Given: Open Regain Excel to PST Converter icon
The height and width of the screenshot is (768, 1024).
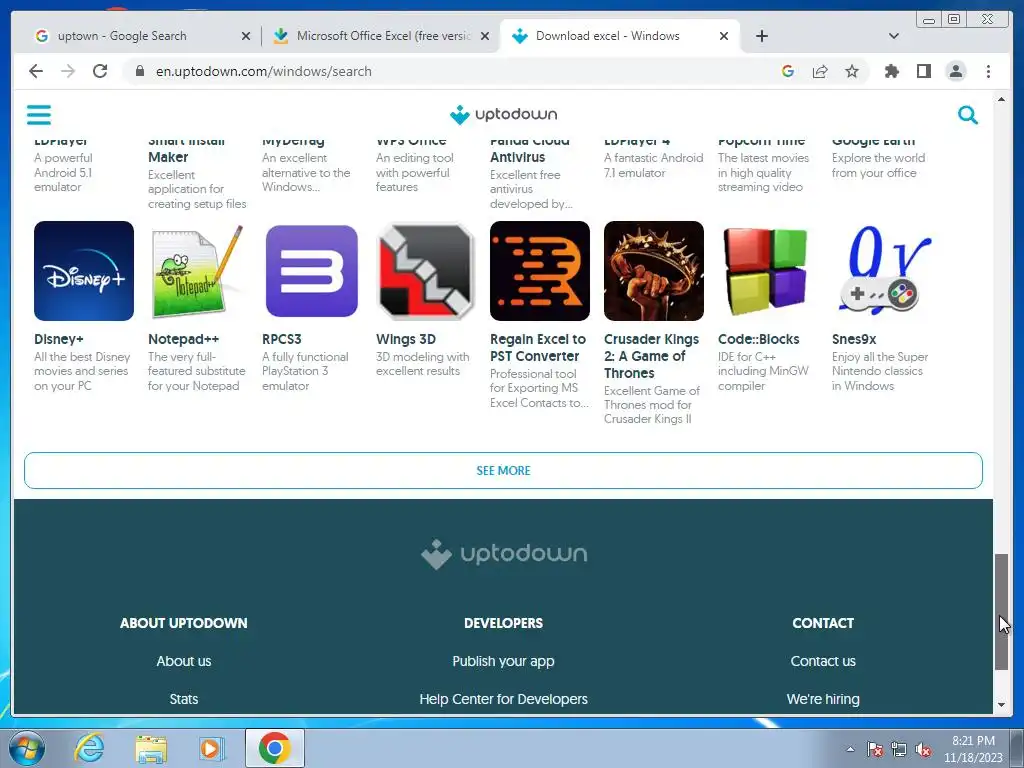Looking at the screenshot, I should point(539,271).
